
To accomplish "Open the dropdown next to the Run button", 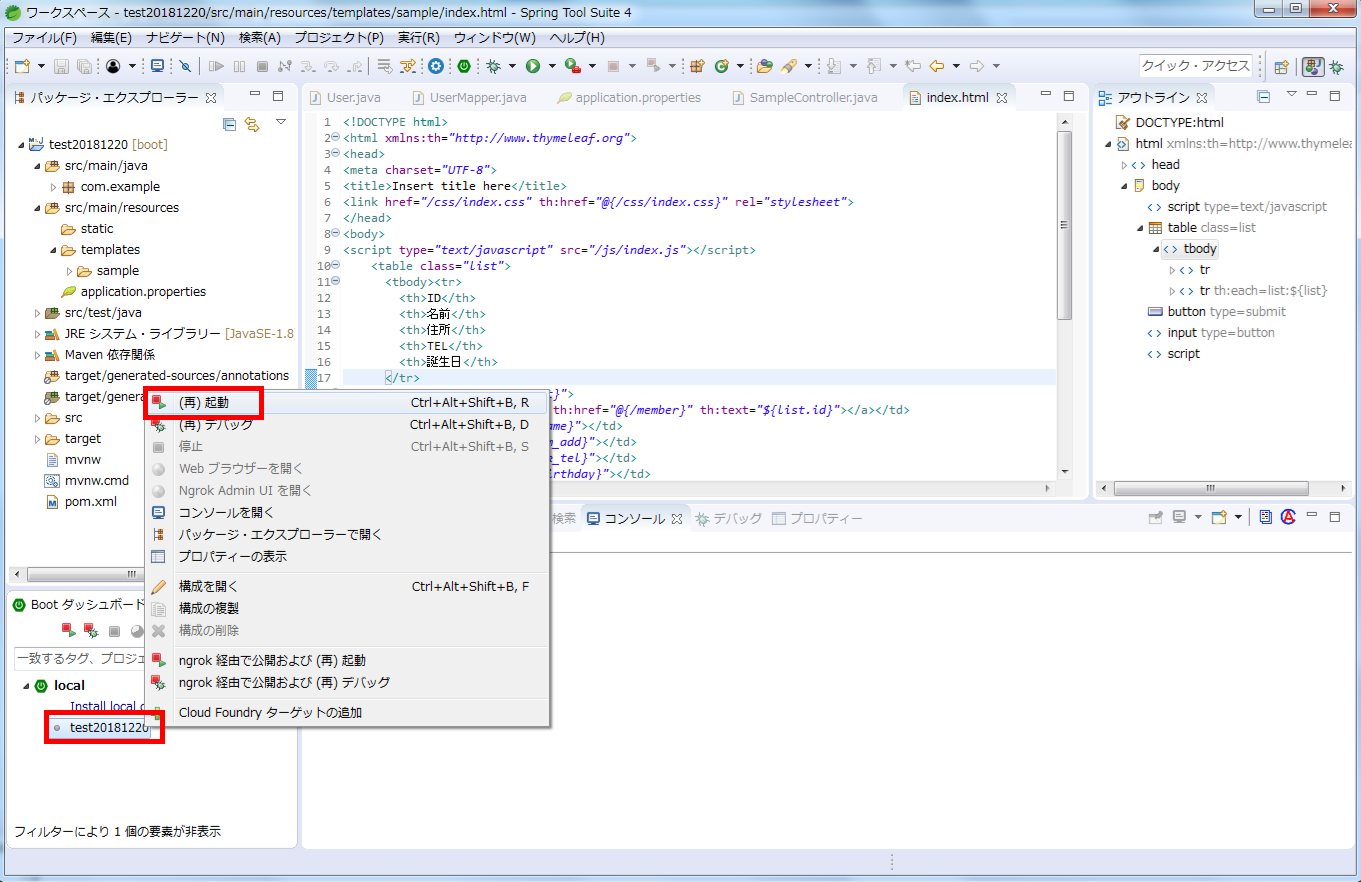I will (x=551, y=66).
